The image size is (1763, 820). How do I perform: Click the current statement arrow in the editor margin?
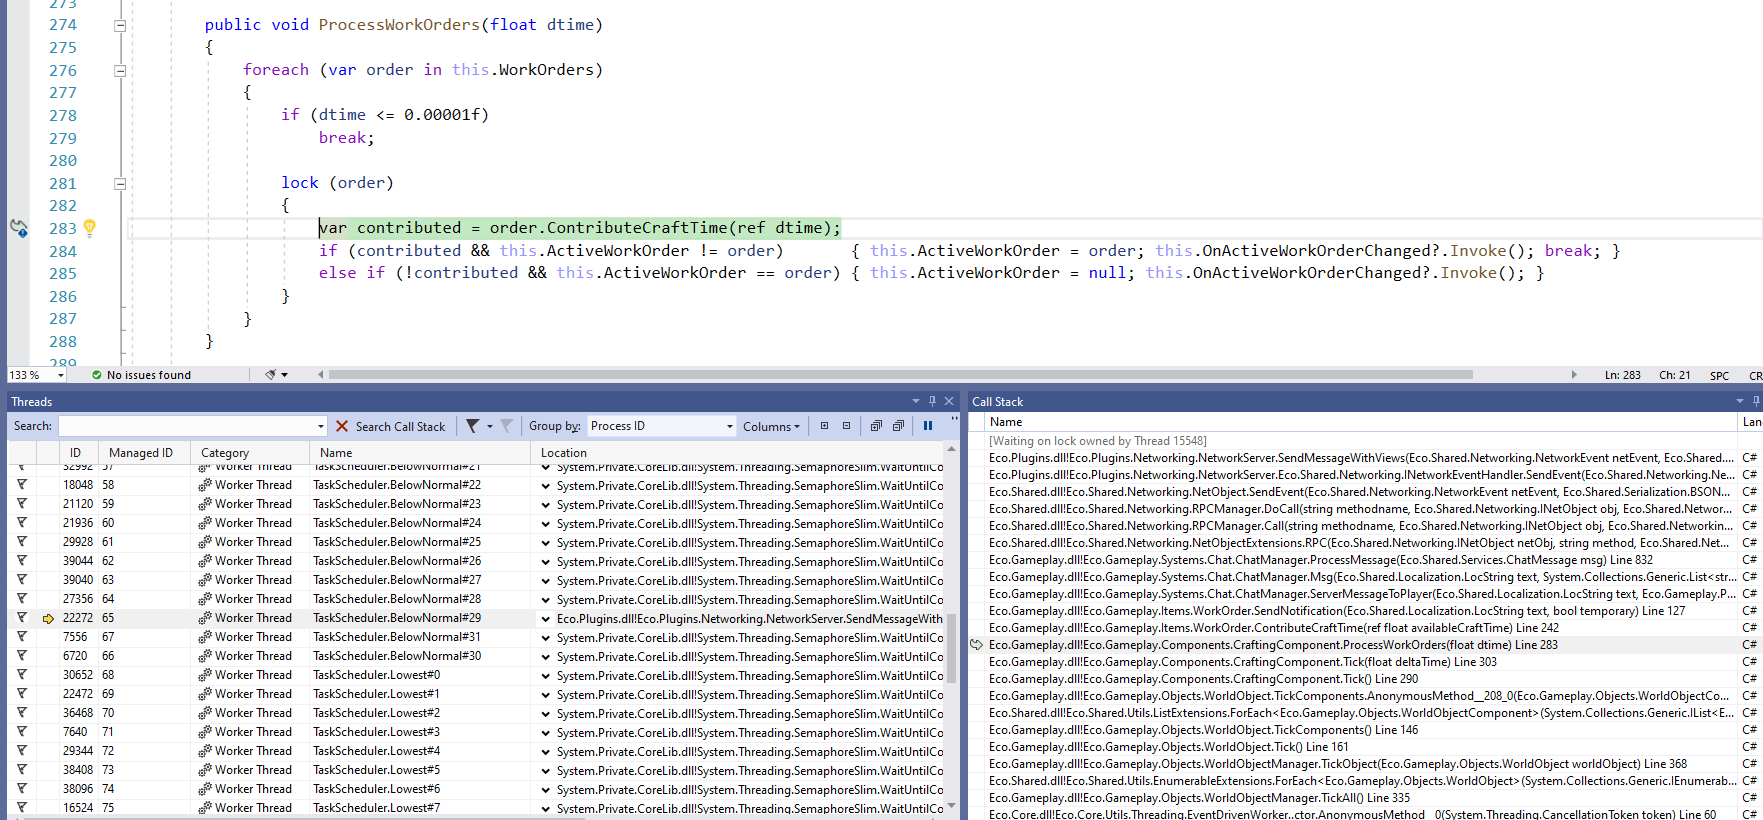[x=19, y=228]
